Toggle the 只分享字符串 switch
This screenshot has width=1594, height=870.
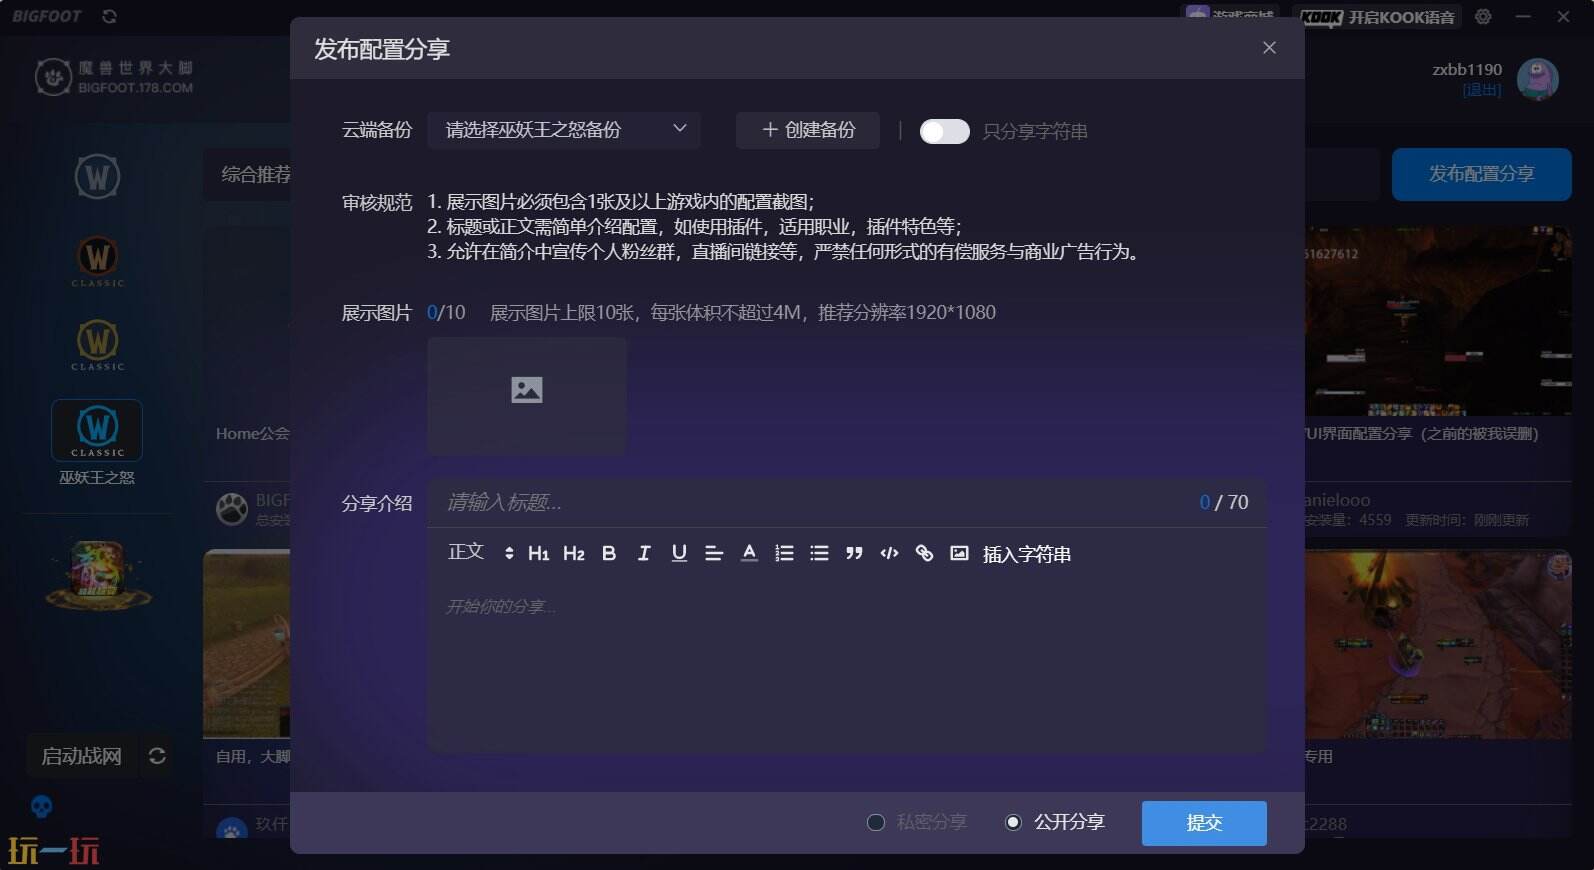point(944,131)
